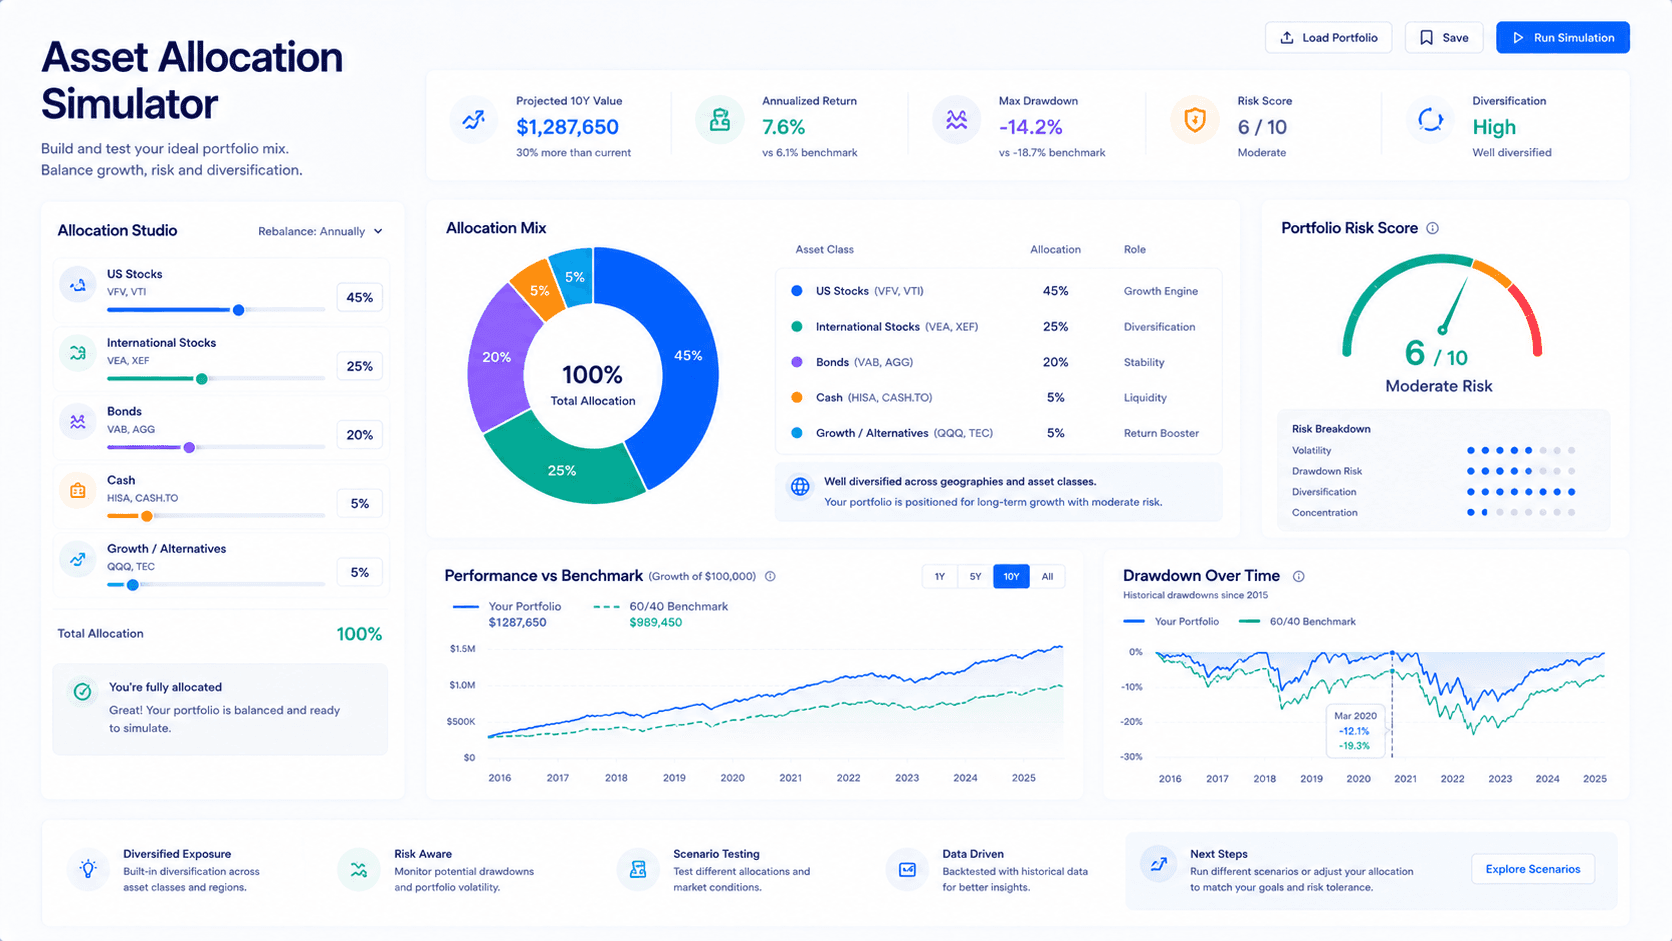Screen dimensions: 1672x941
Task: Click the 60/40 Benchmark legend in performance chart
Action: [661, 614]
